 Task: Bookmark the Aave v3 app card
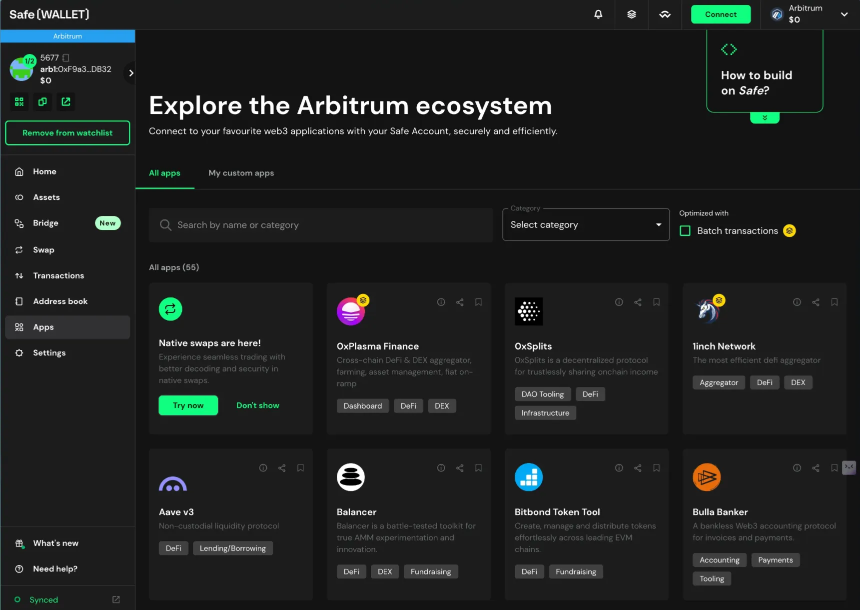pyautogui.click(x=301, y=468)
